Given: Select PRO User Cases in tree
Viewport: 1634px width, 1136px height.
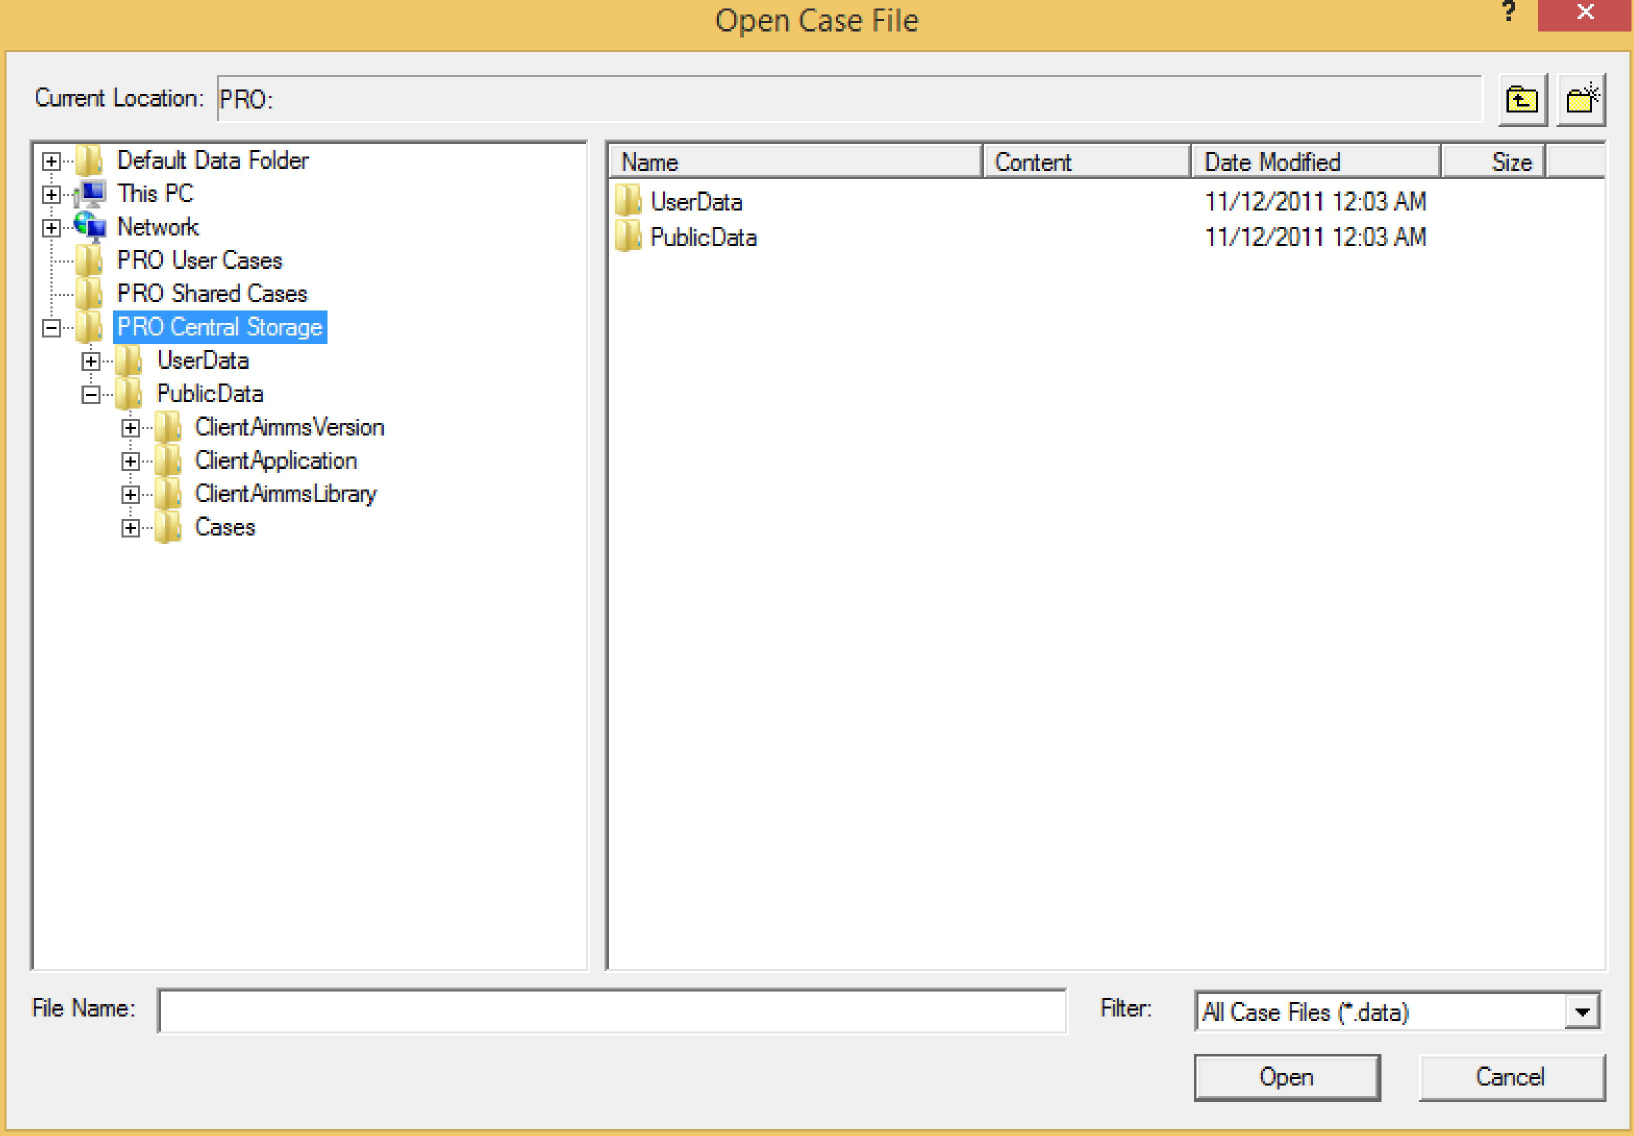Looking at the screenshot, I should pos(200,261).
